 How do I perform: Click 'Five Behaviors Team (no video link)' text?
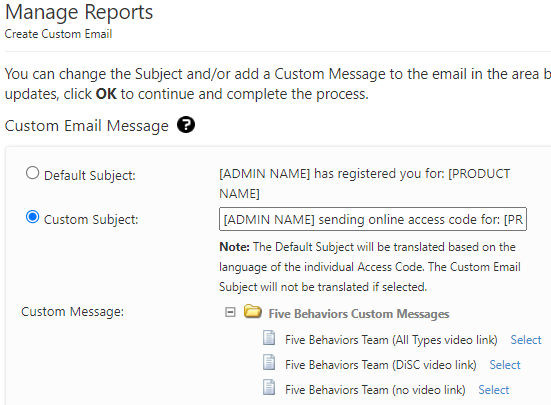tap(375, 390)
